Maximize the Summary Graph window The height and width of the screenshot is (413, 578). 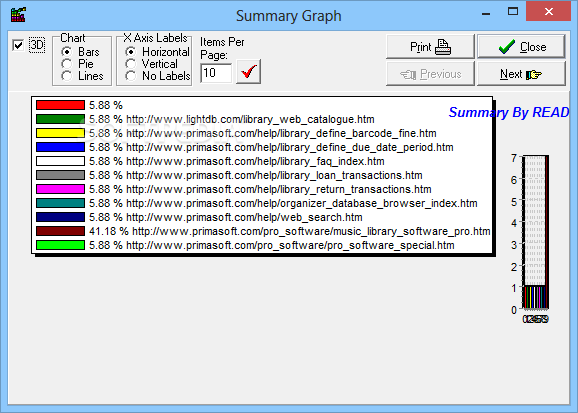point(513,11)
